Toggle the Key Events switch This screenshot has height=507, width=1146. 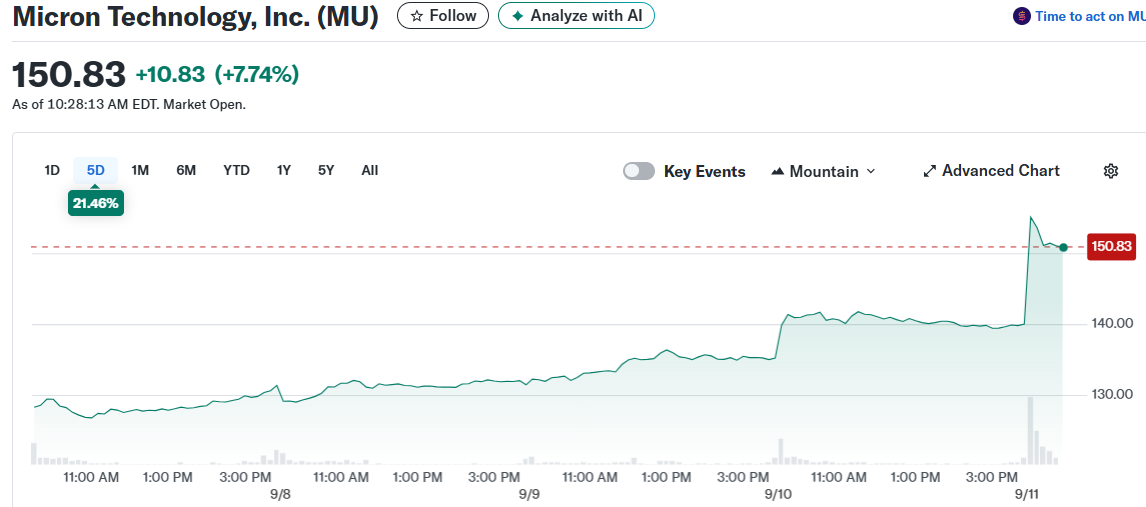point(639,171)
